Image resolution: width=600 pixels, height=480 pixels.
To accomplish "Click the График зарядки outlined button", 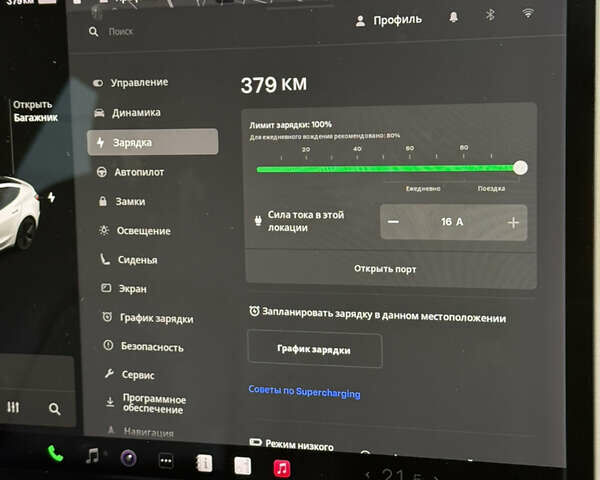I will [314, 349].
